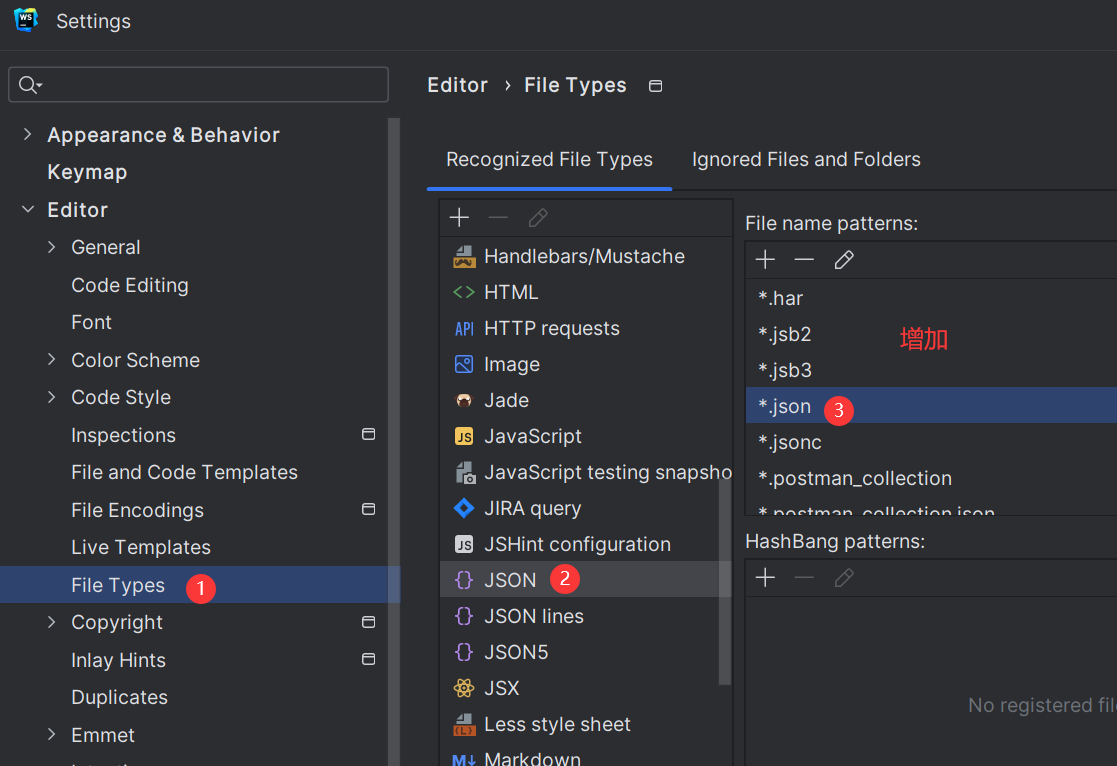Select the JSX file type
1117x766 pixels.
(x=501, y=688)
